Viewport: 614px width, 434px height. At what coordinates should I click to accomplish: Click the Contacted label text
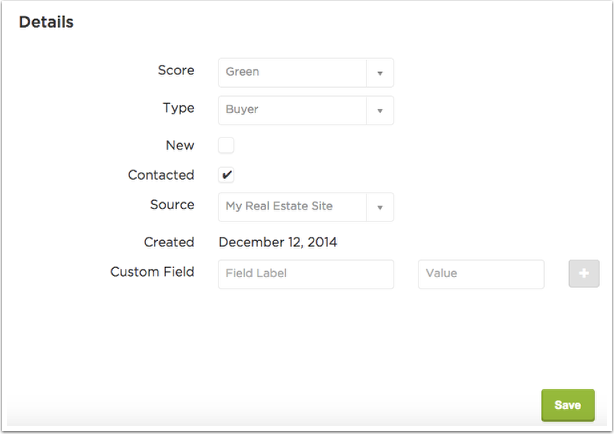pos(161,175)
